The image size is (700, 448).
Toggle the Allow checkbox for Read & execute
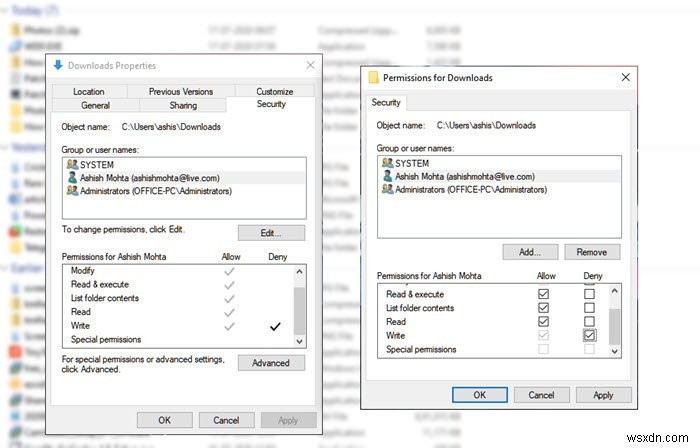(x=543, y=294)
